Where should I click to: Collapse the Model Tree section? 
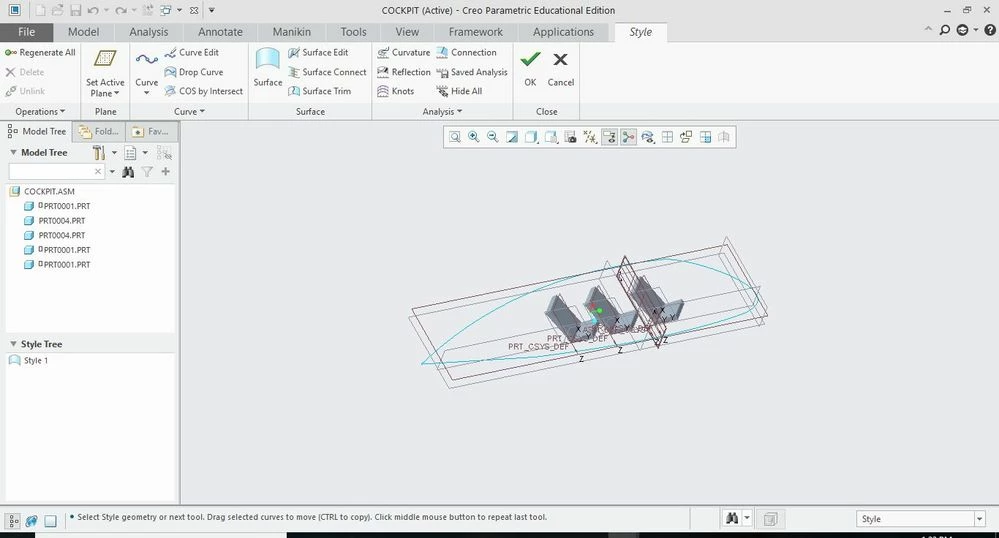[x=13, y=152]
